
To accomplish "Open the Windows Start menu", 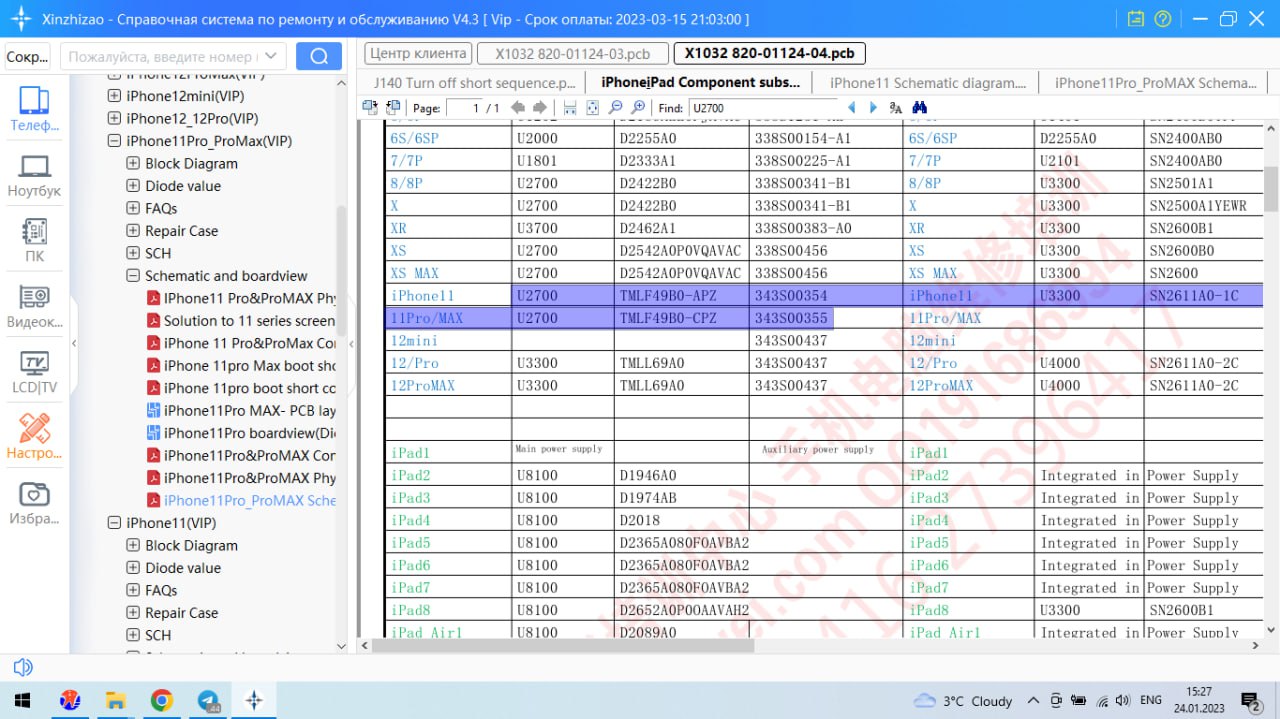I will tap(23, 700).
